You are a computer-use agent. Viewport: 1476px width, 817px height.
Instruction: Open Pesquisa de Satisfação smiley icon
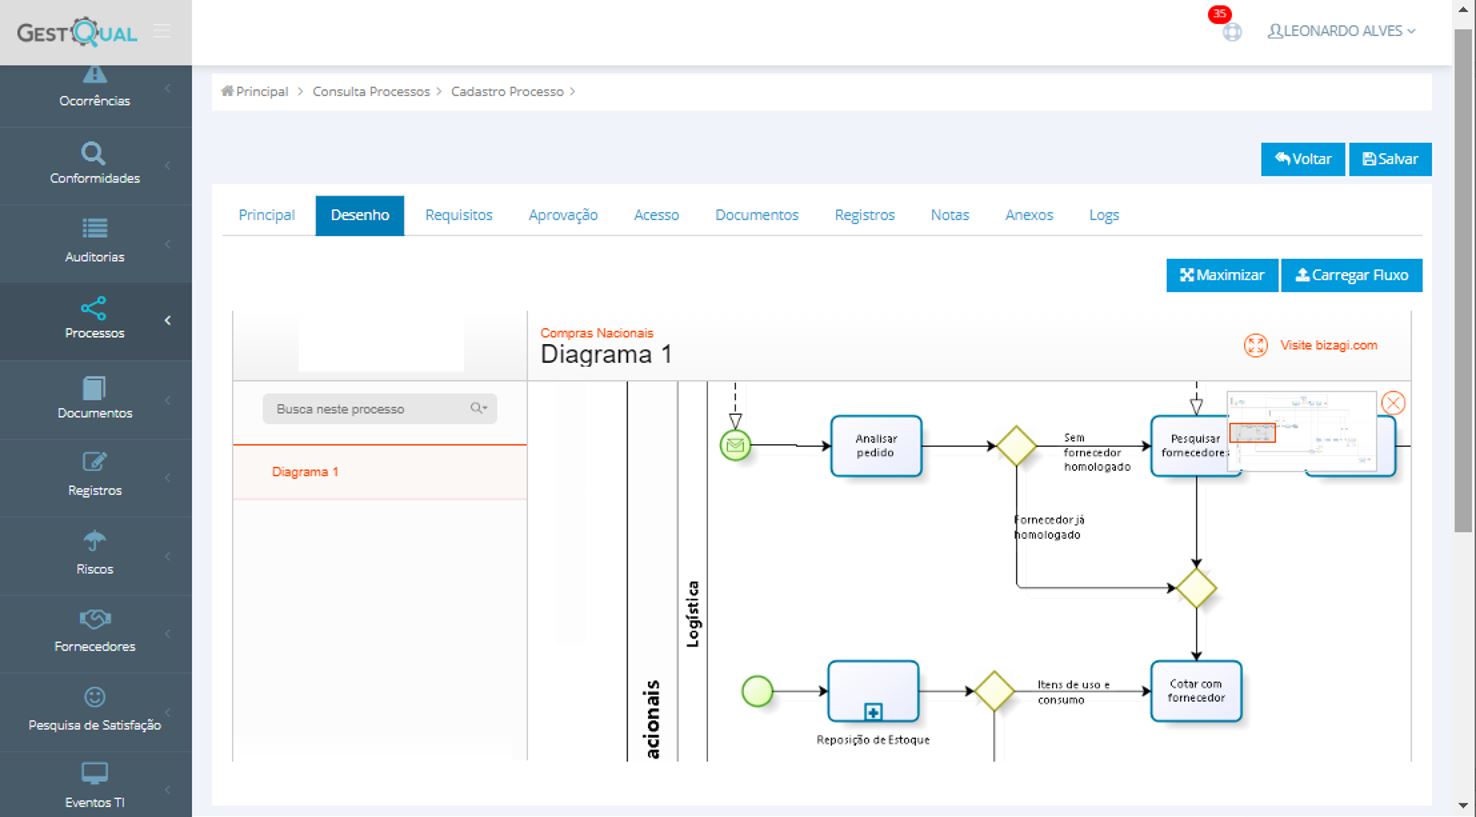tap(95, 697)
